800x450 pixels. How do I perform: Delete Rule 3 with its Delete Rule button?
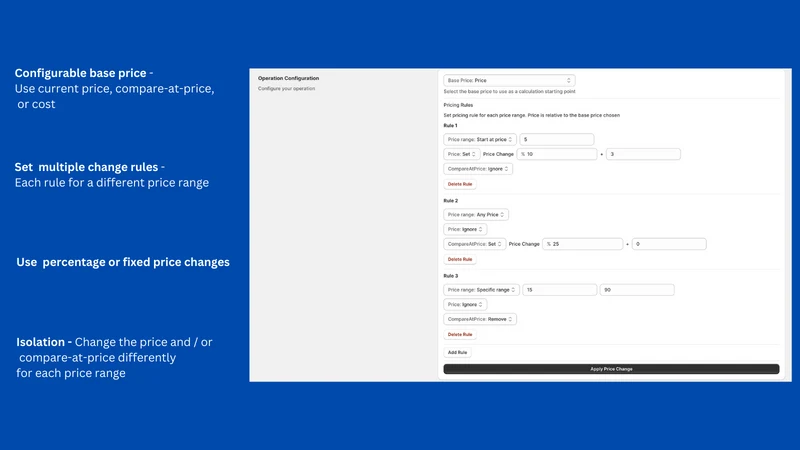tap(460, 335)
